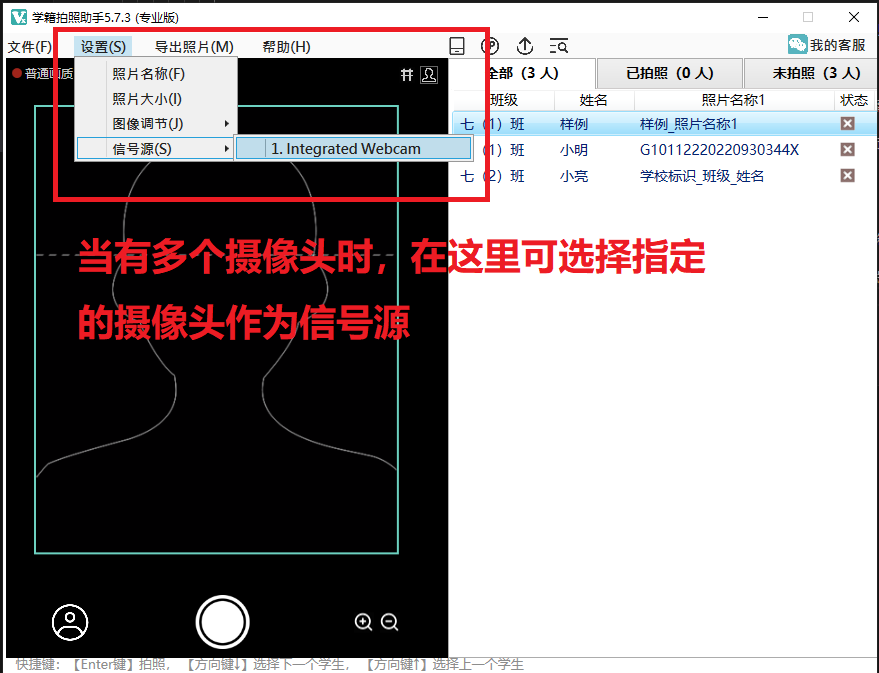879x673 pixels.
Task: Click the upload arrow toolbar icon
Action: tap(524, 46)
